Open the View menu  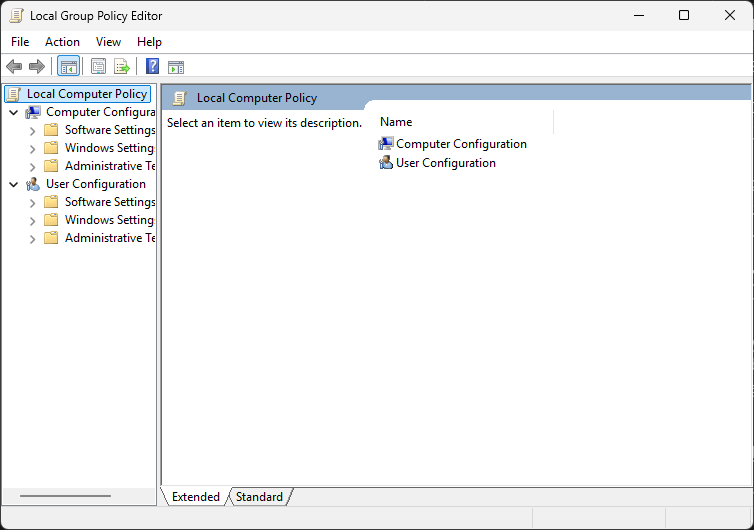pyautogui.click(x=108, y=42)
